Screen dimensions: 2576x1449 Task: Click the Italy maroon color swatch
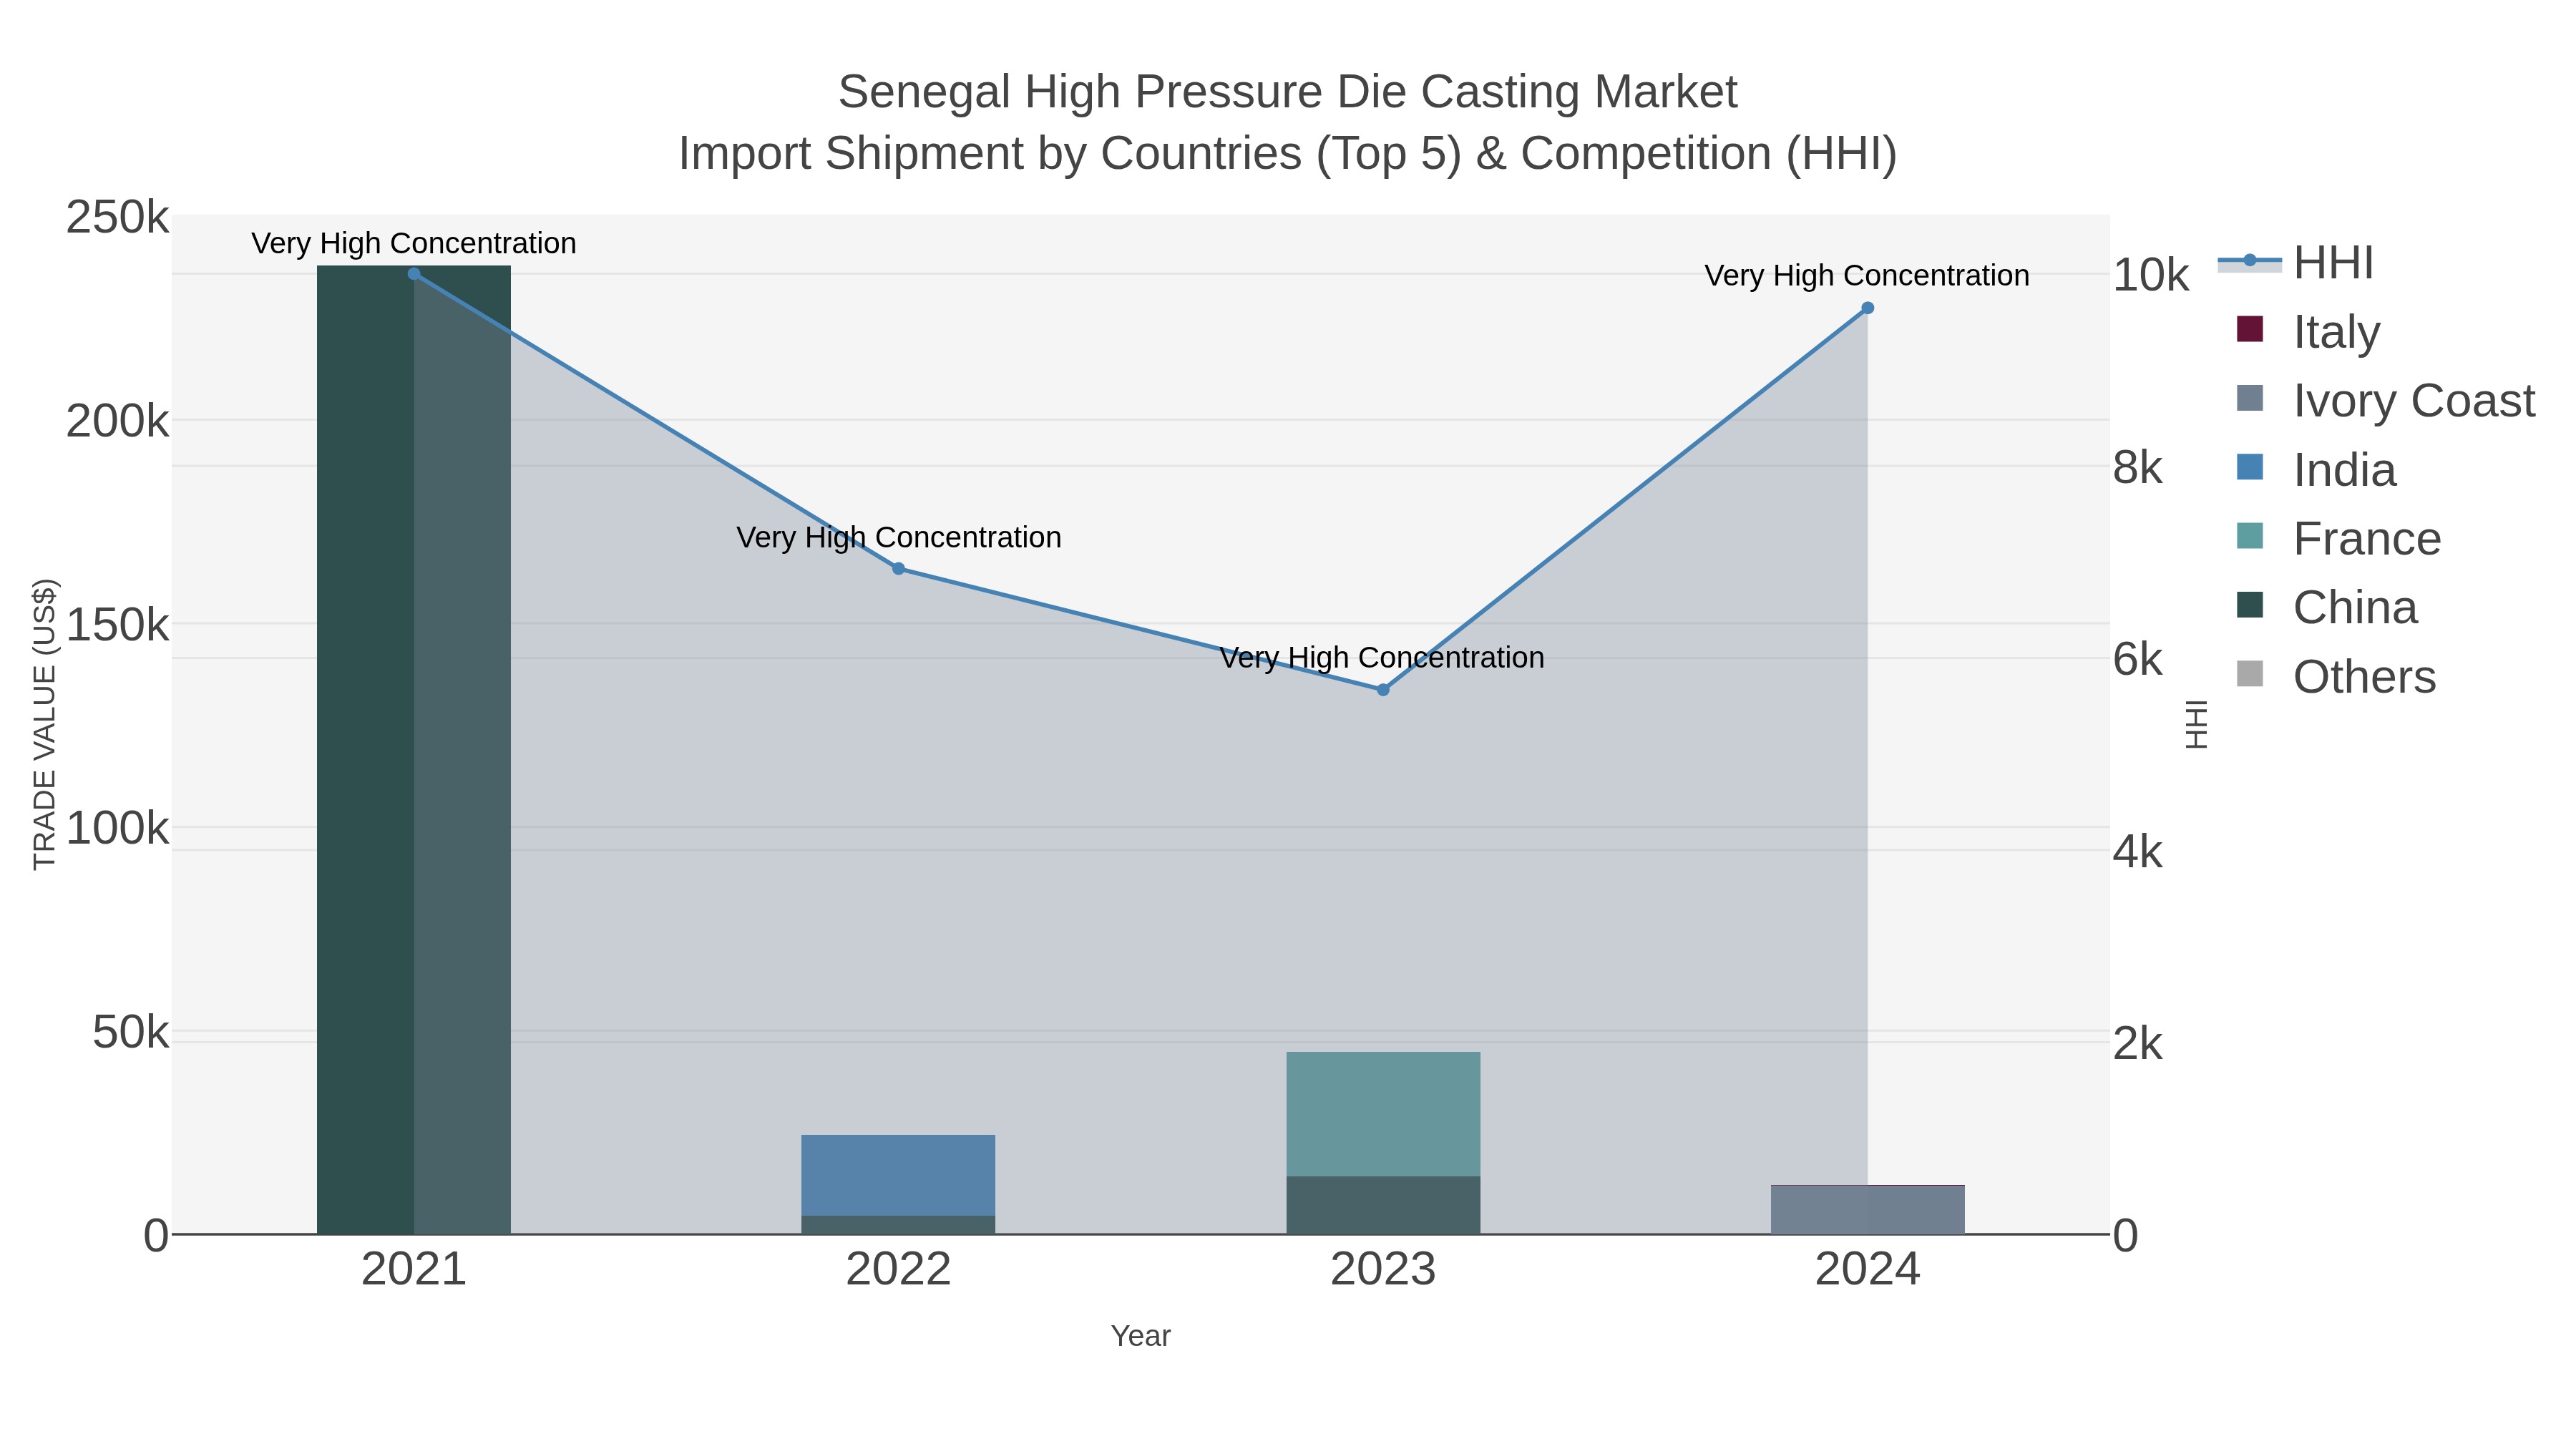click(x=2249, y=329)
